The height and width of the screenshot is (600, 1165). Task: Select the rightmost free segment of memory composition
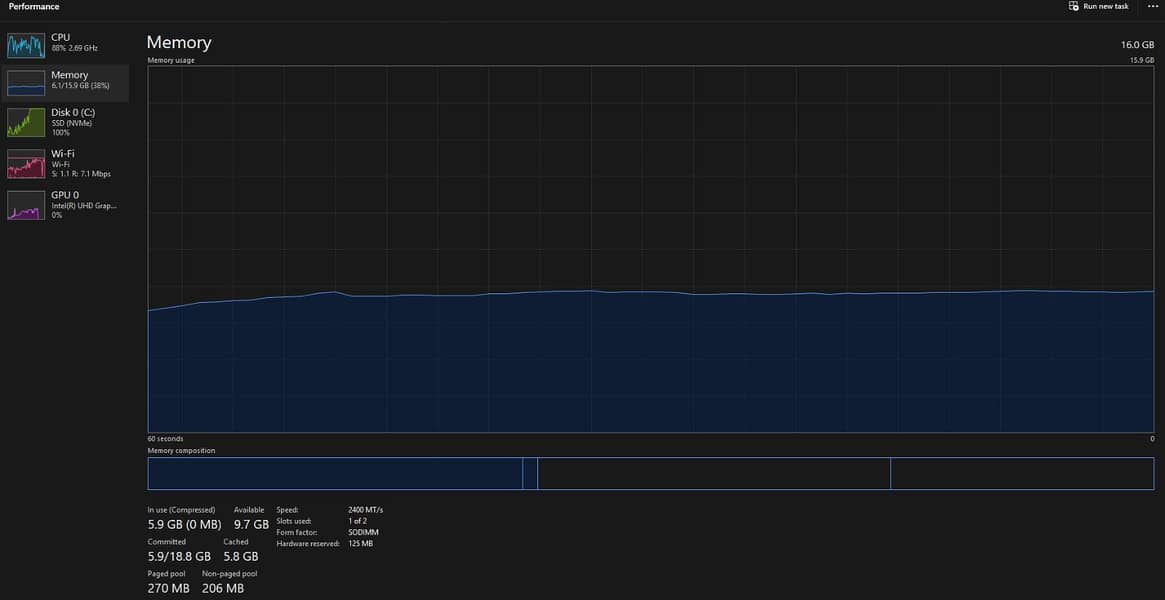[1021, 474]
